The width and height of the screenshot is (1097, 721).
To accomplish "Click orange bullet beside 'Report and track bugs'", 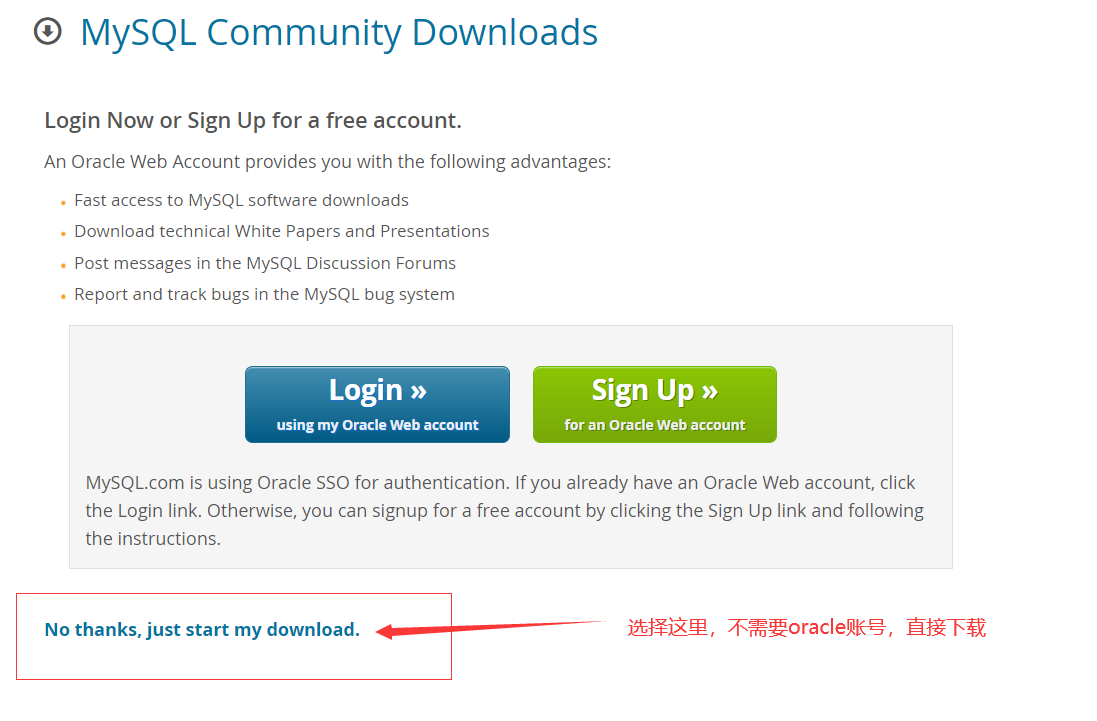I will [x=63, y=297].
